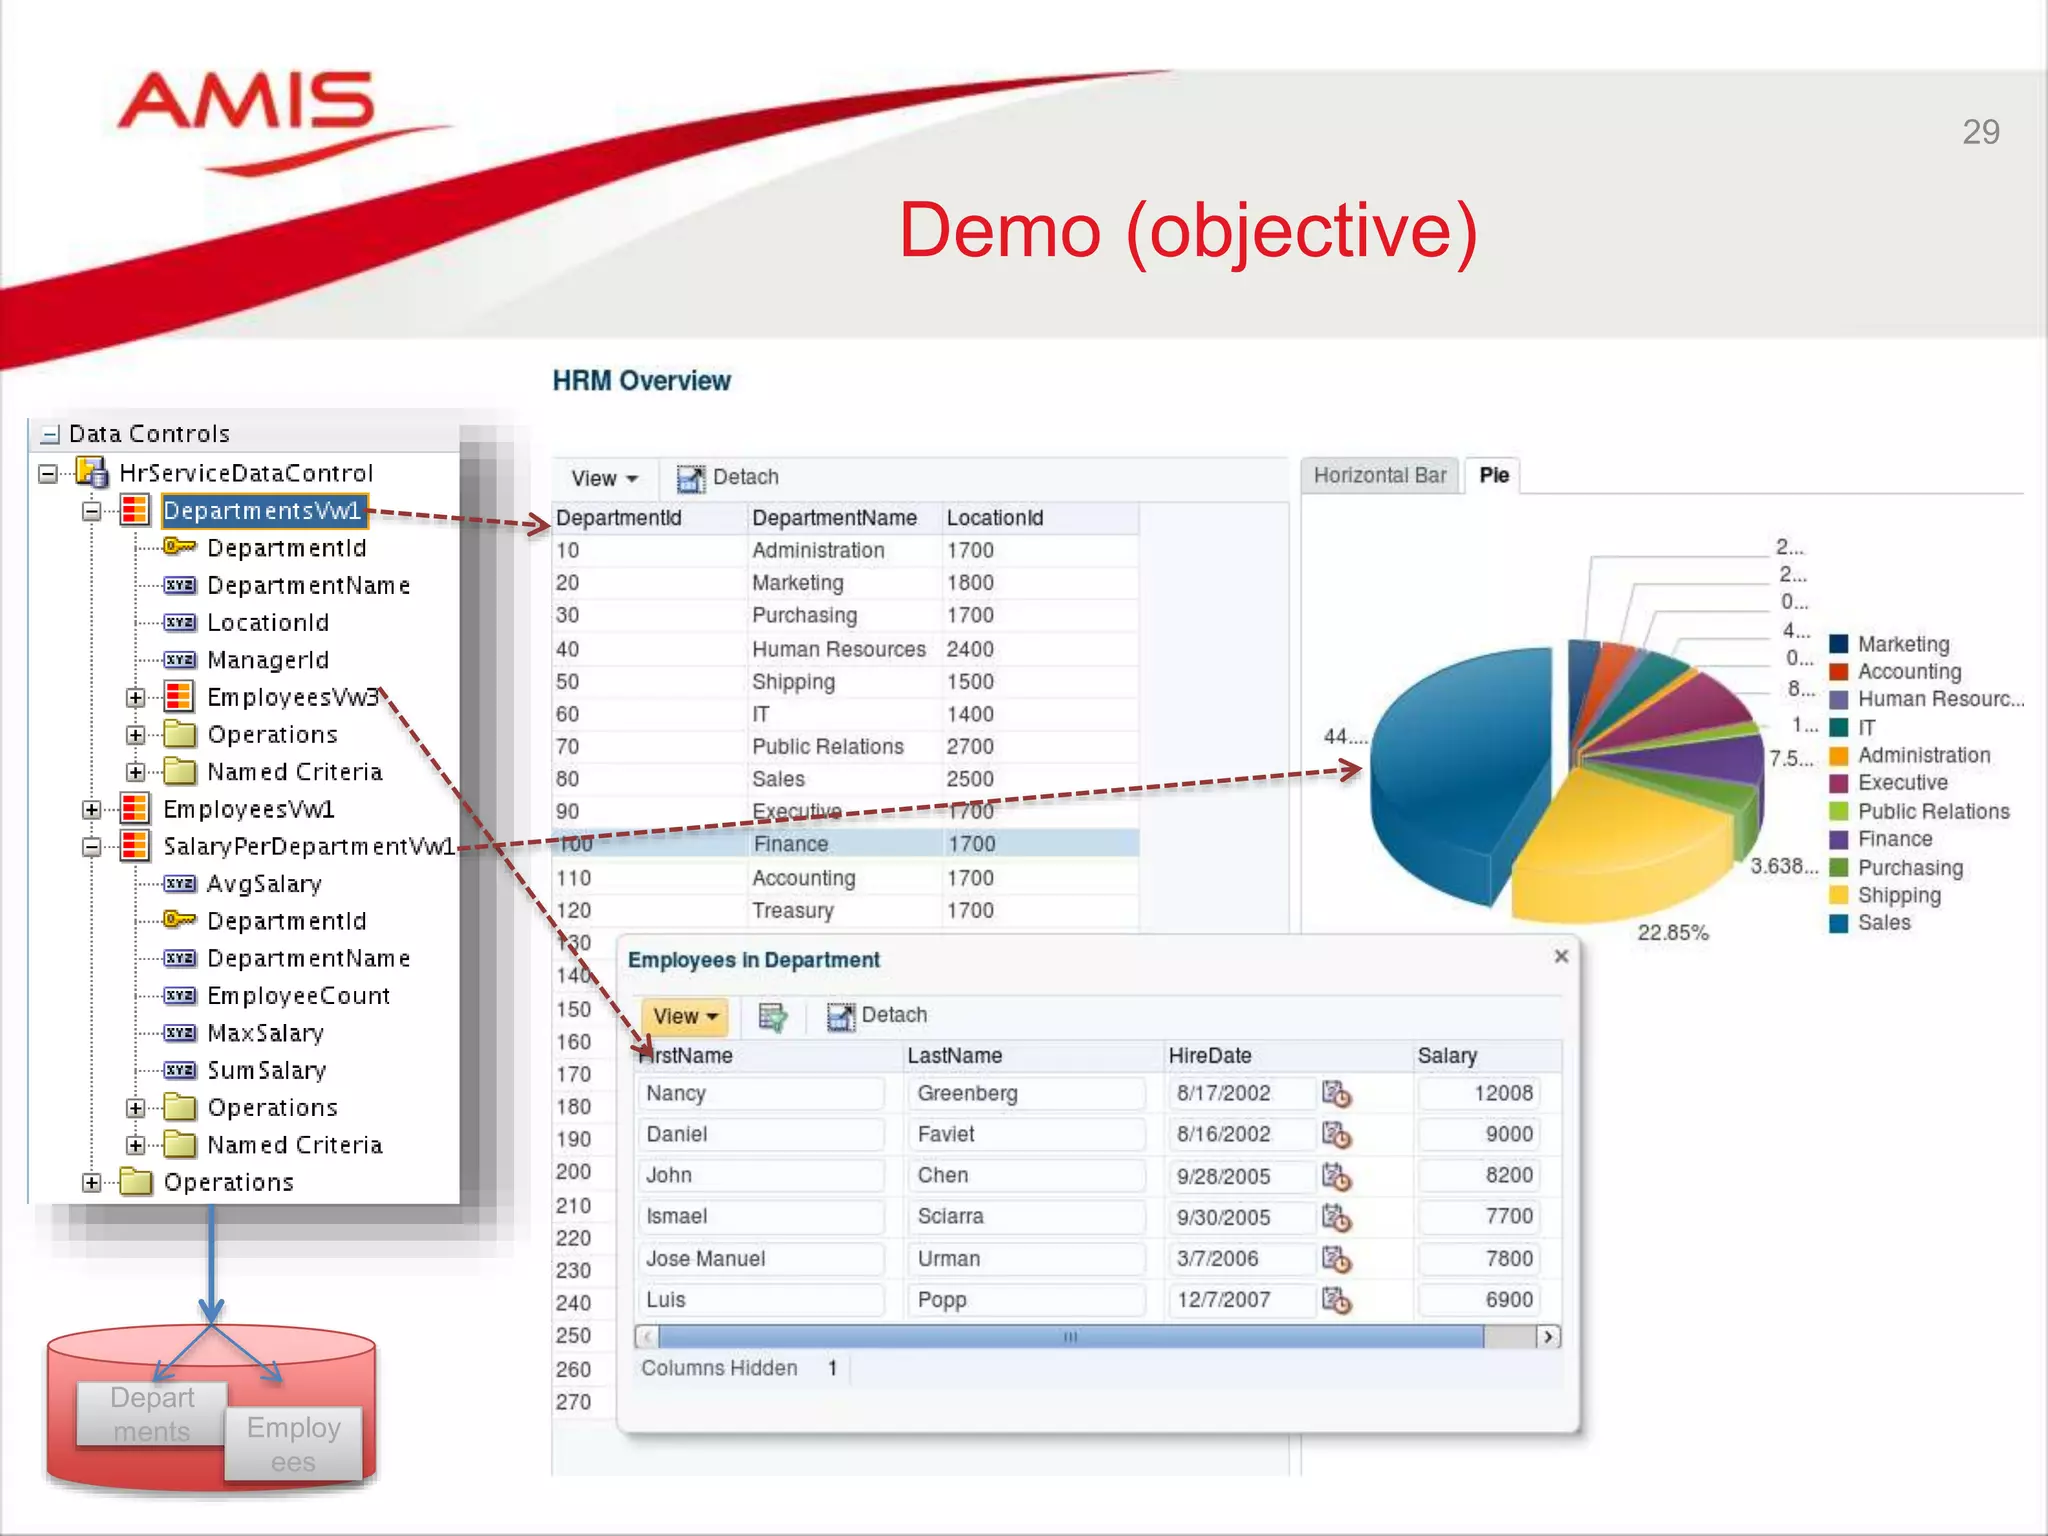
Task: Open date picker for Ismael Sciarra's hire date
Action: pyautogui.click(x=1336, y=1218)
